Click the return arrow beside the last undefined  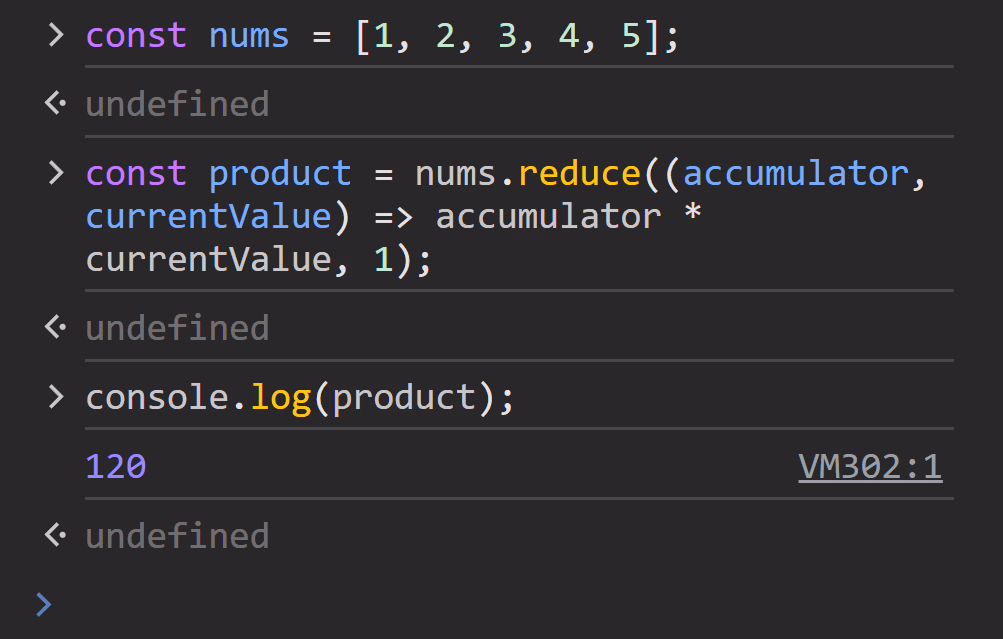point(56,535)
